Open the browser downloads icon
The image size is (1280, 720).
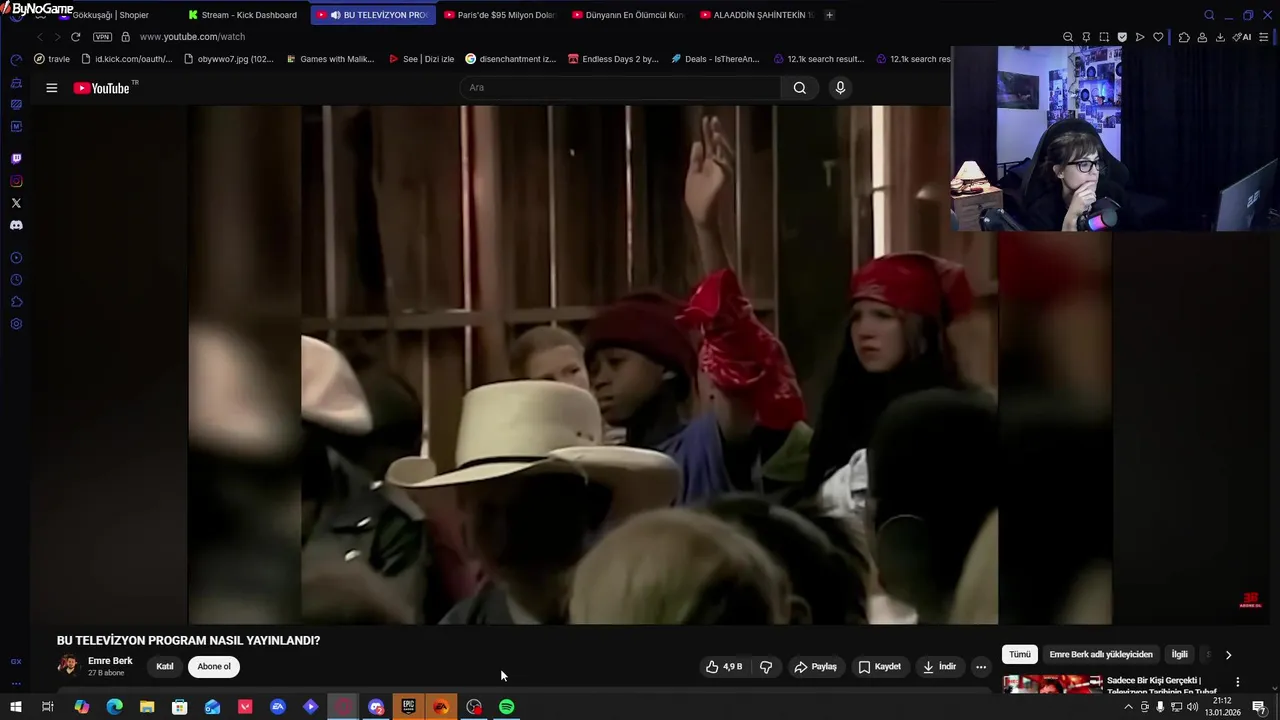[1220, 37]
